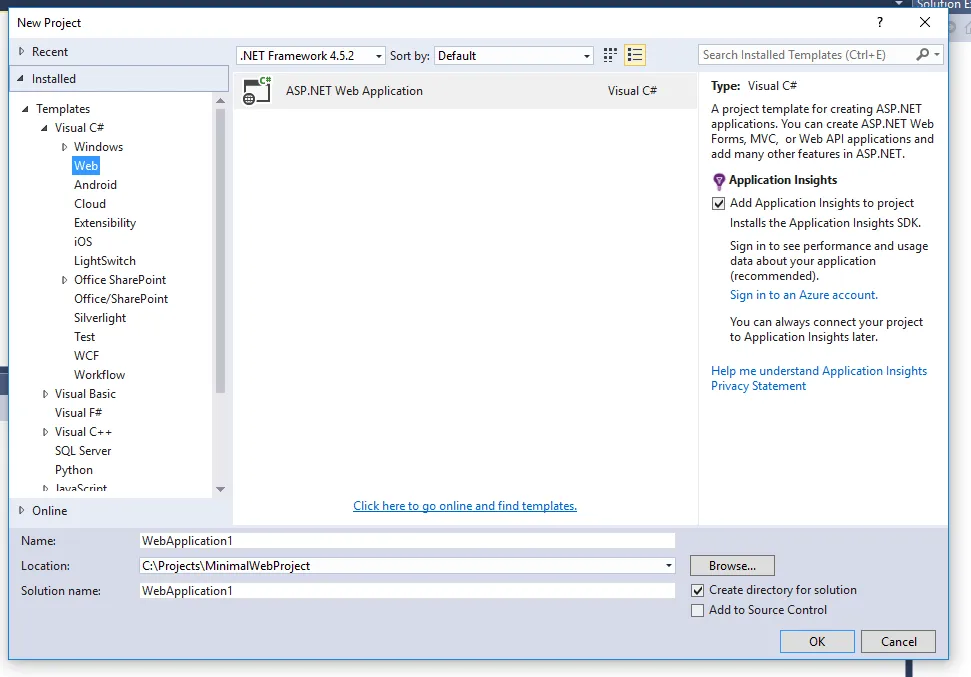Enable Add to Source Control checkbox
This screenshot has width=971, height=677.
[697, 610]
